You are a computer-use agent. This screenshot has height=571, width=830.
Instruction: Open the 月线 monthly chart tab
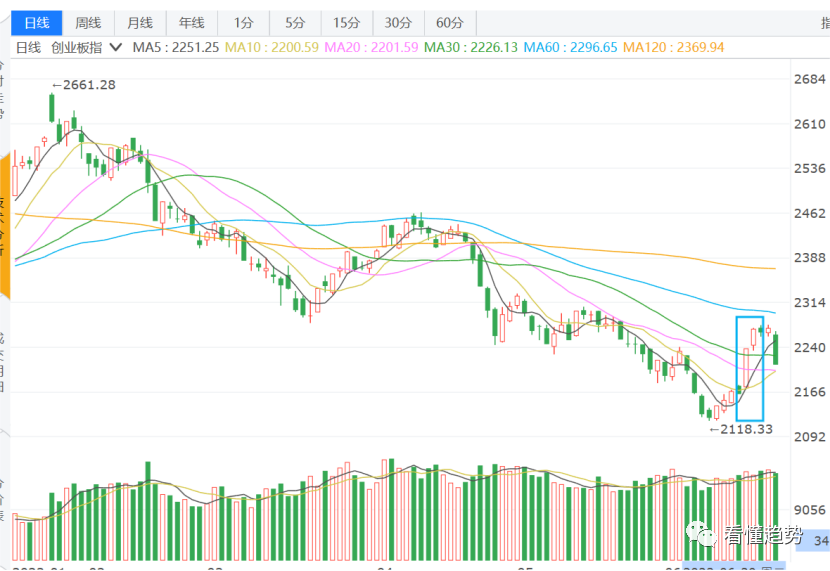coord(140,23)
